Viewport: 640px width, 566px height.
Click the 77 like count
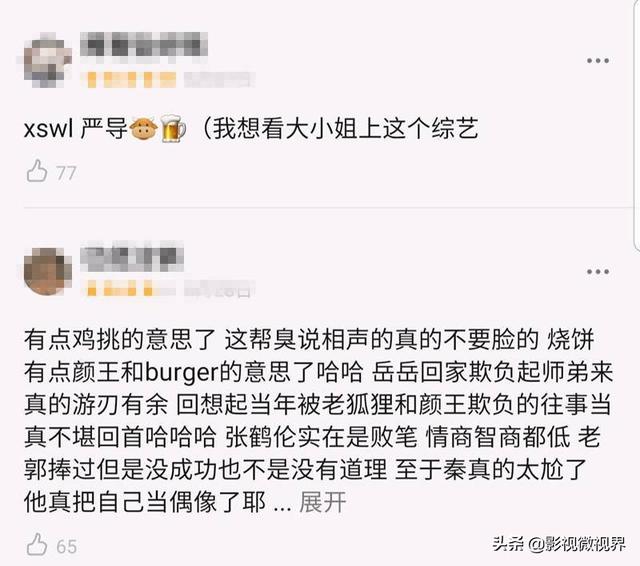[66, 173]
